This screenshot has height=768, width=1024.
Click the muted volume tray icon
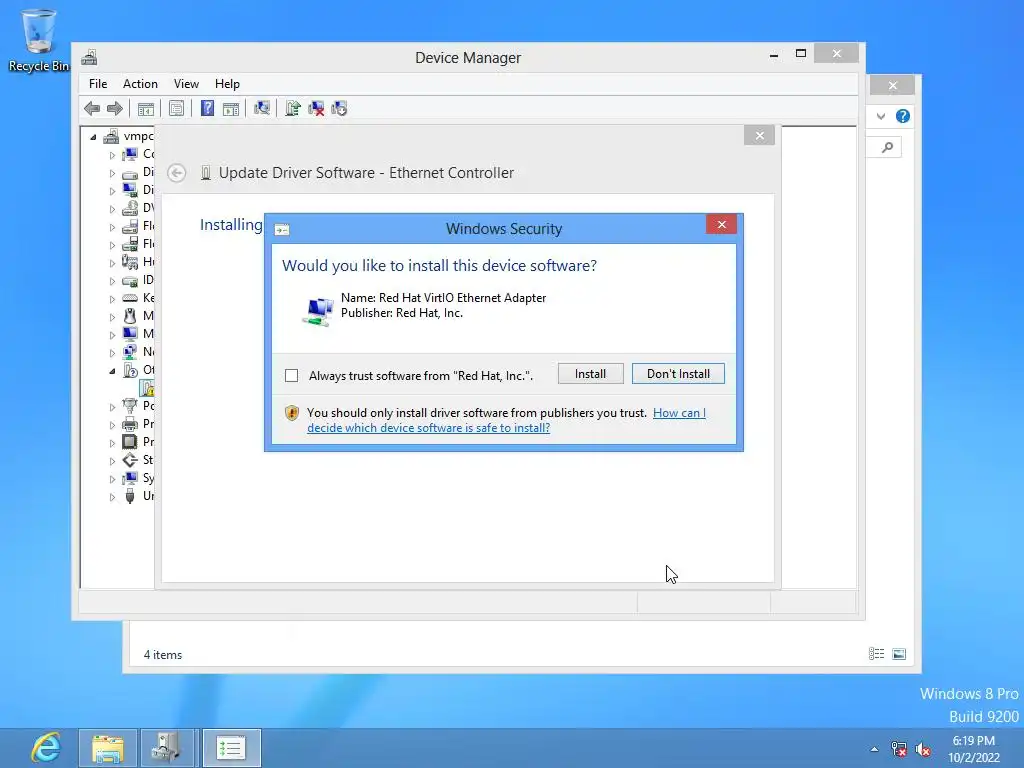click(923, 749)
